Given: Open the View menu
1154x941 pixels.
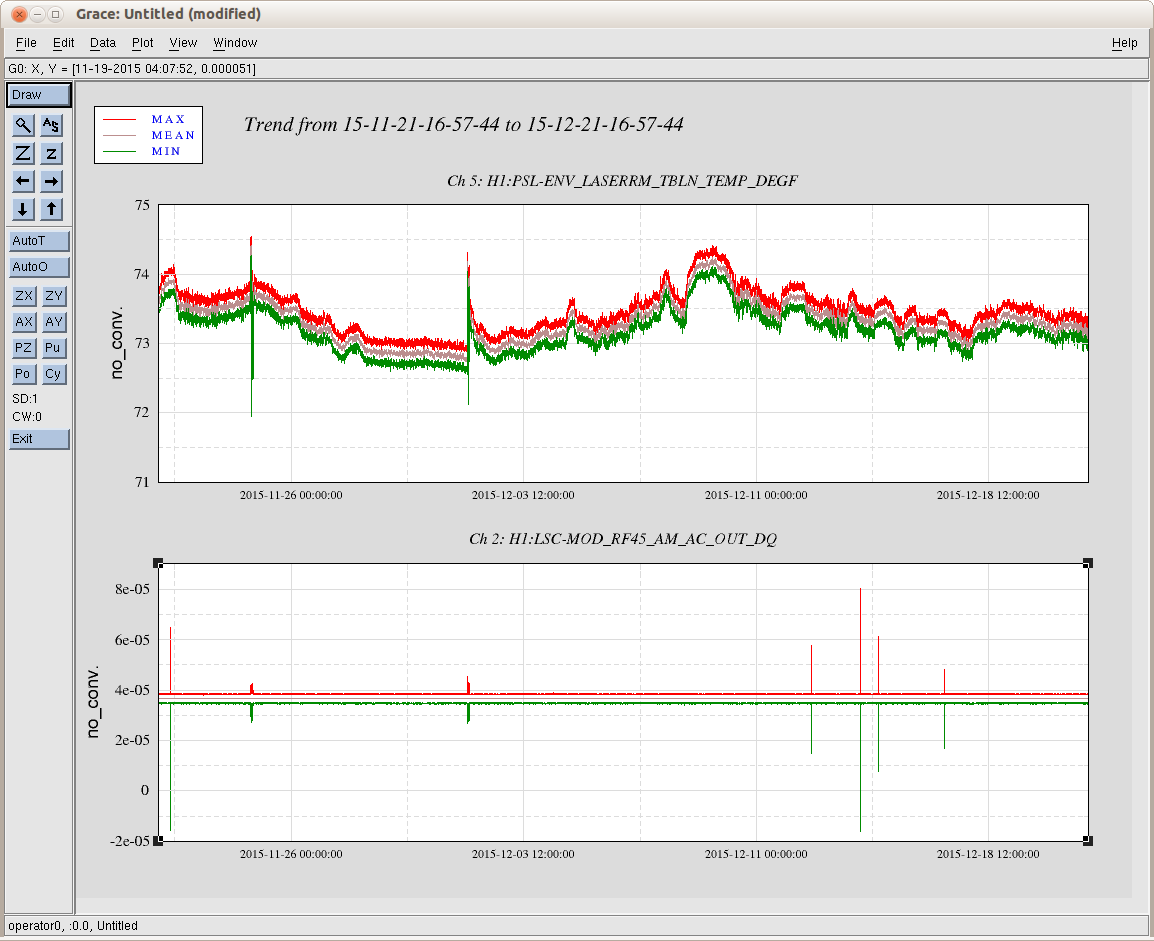Looking at the screenshot, I should click(183, 43).
